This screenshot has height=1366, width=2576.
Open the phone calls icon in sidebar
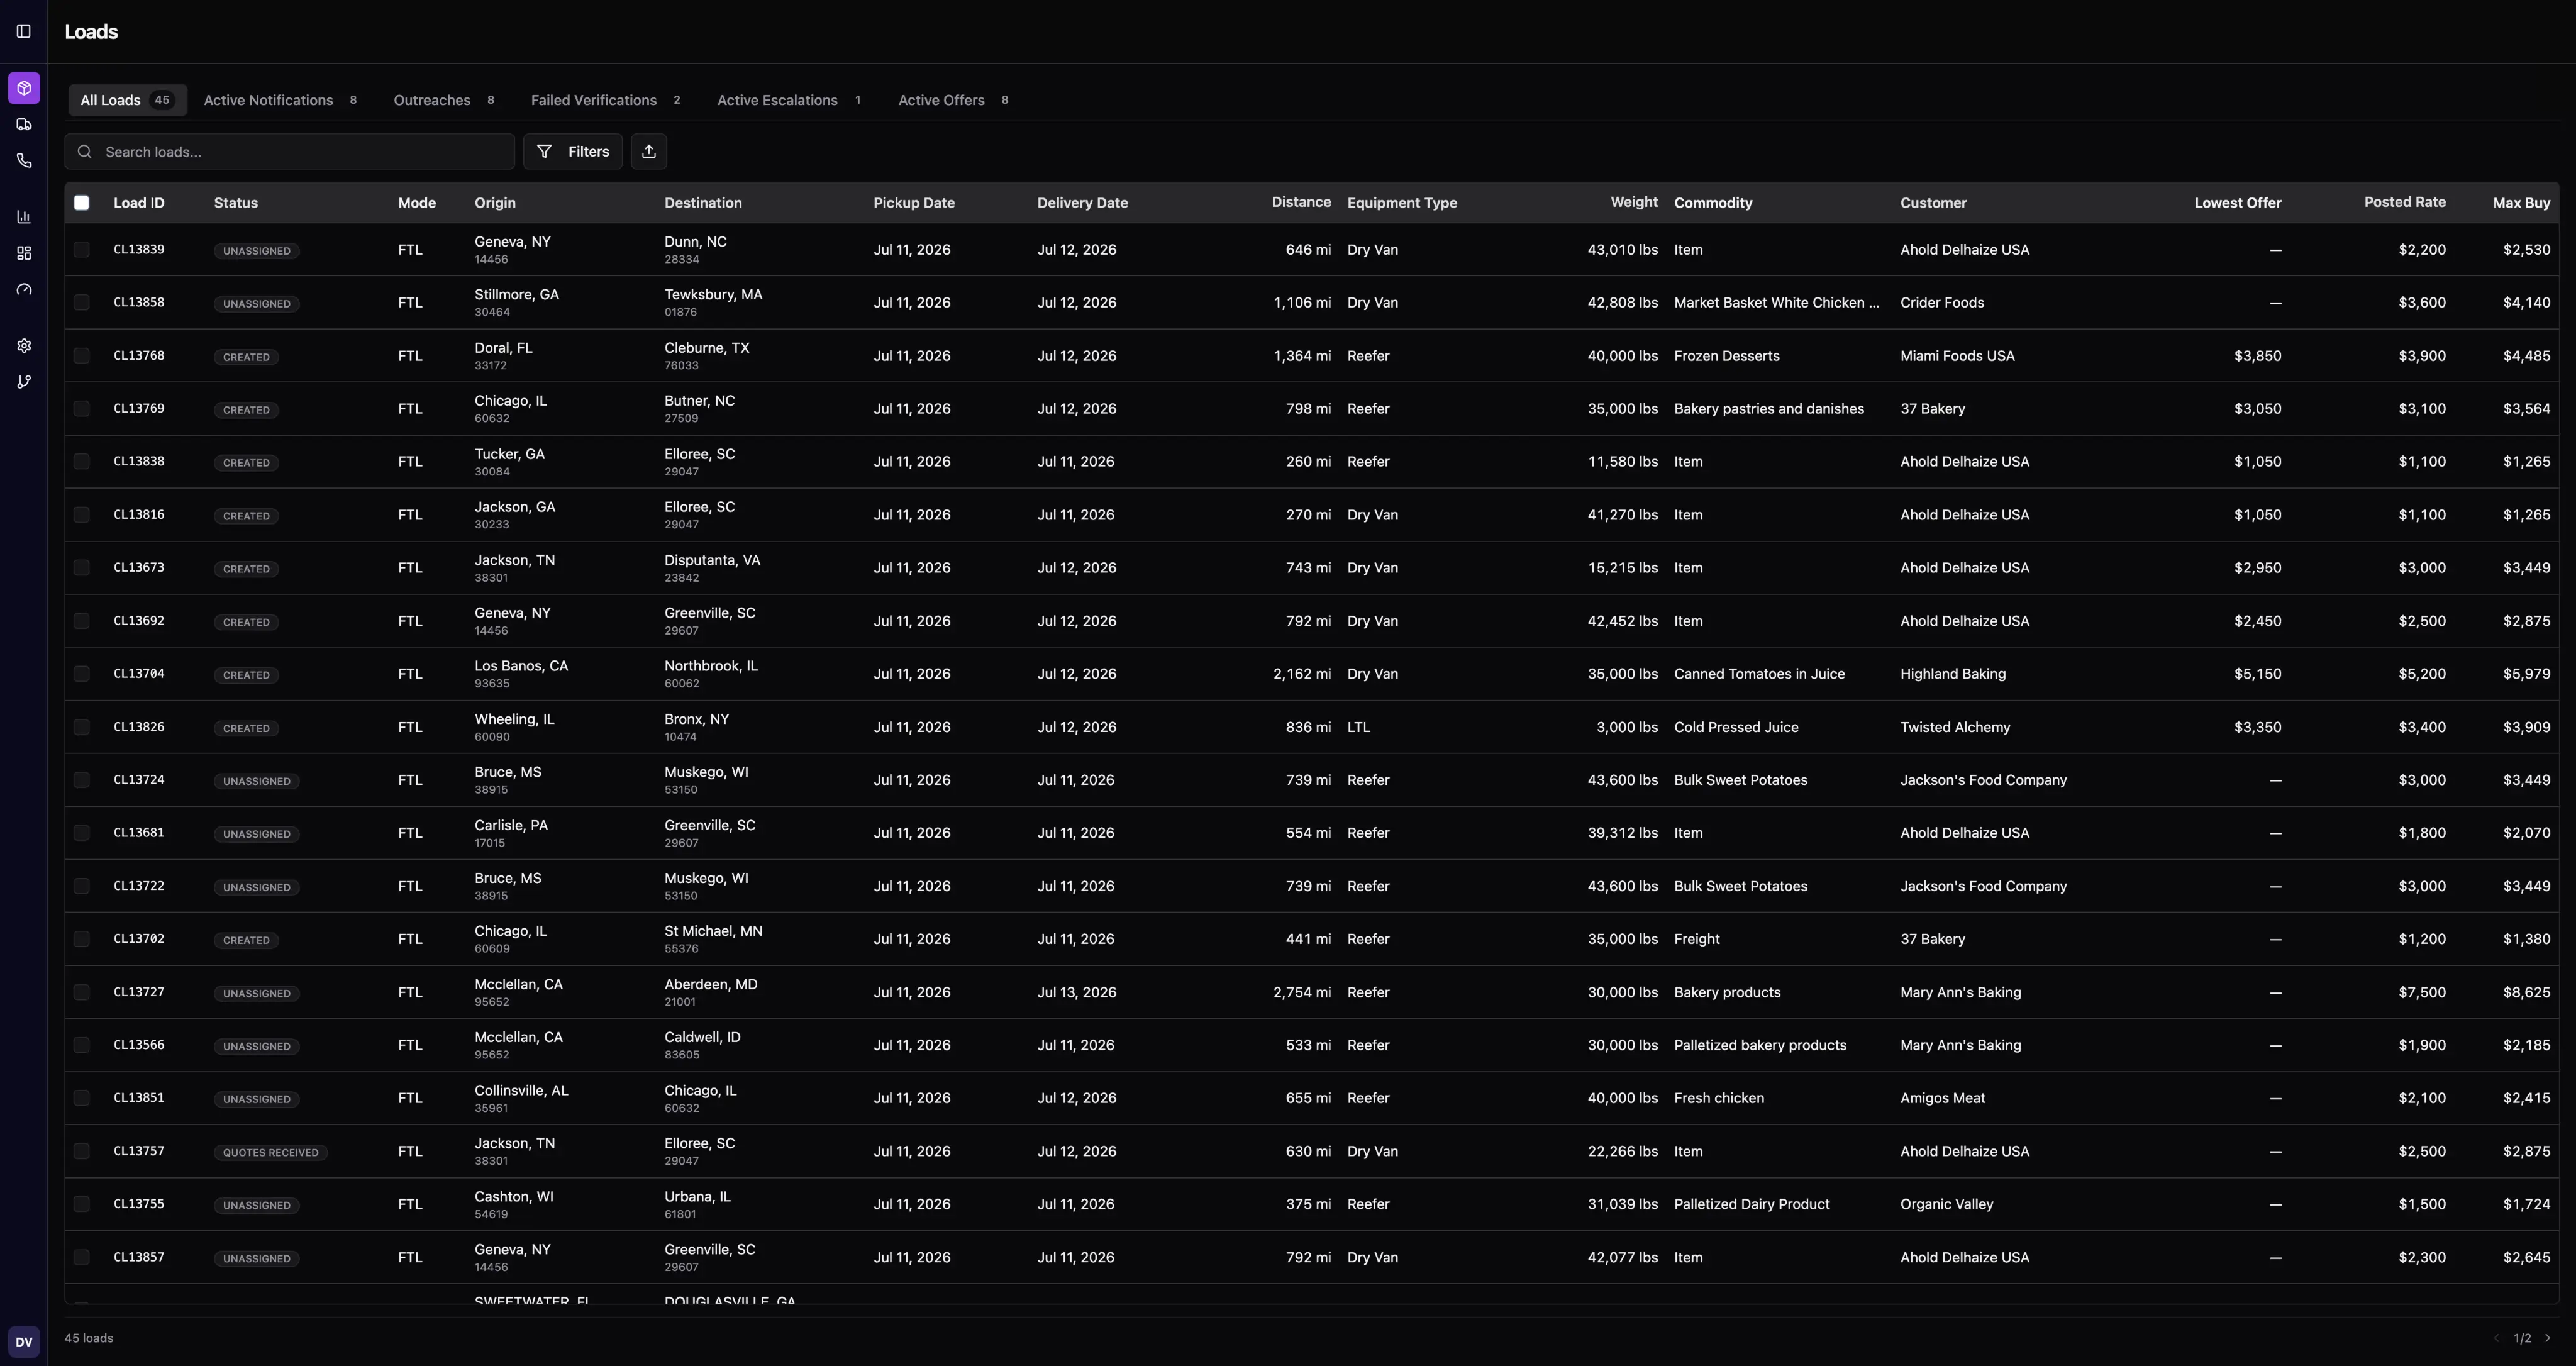24,161
